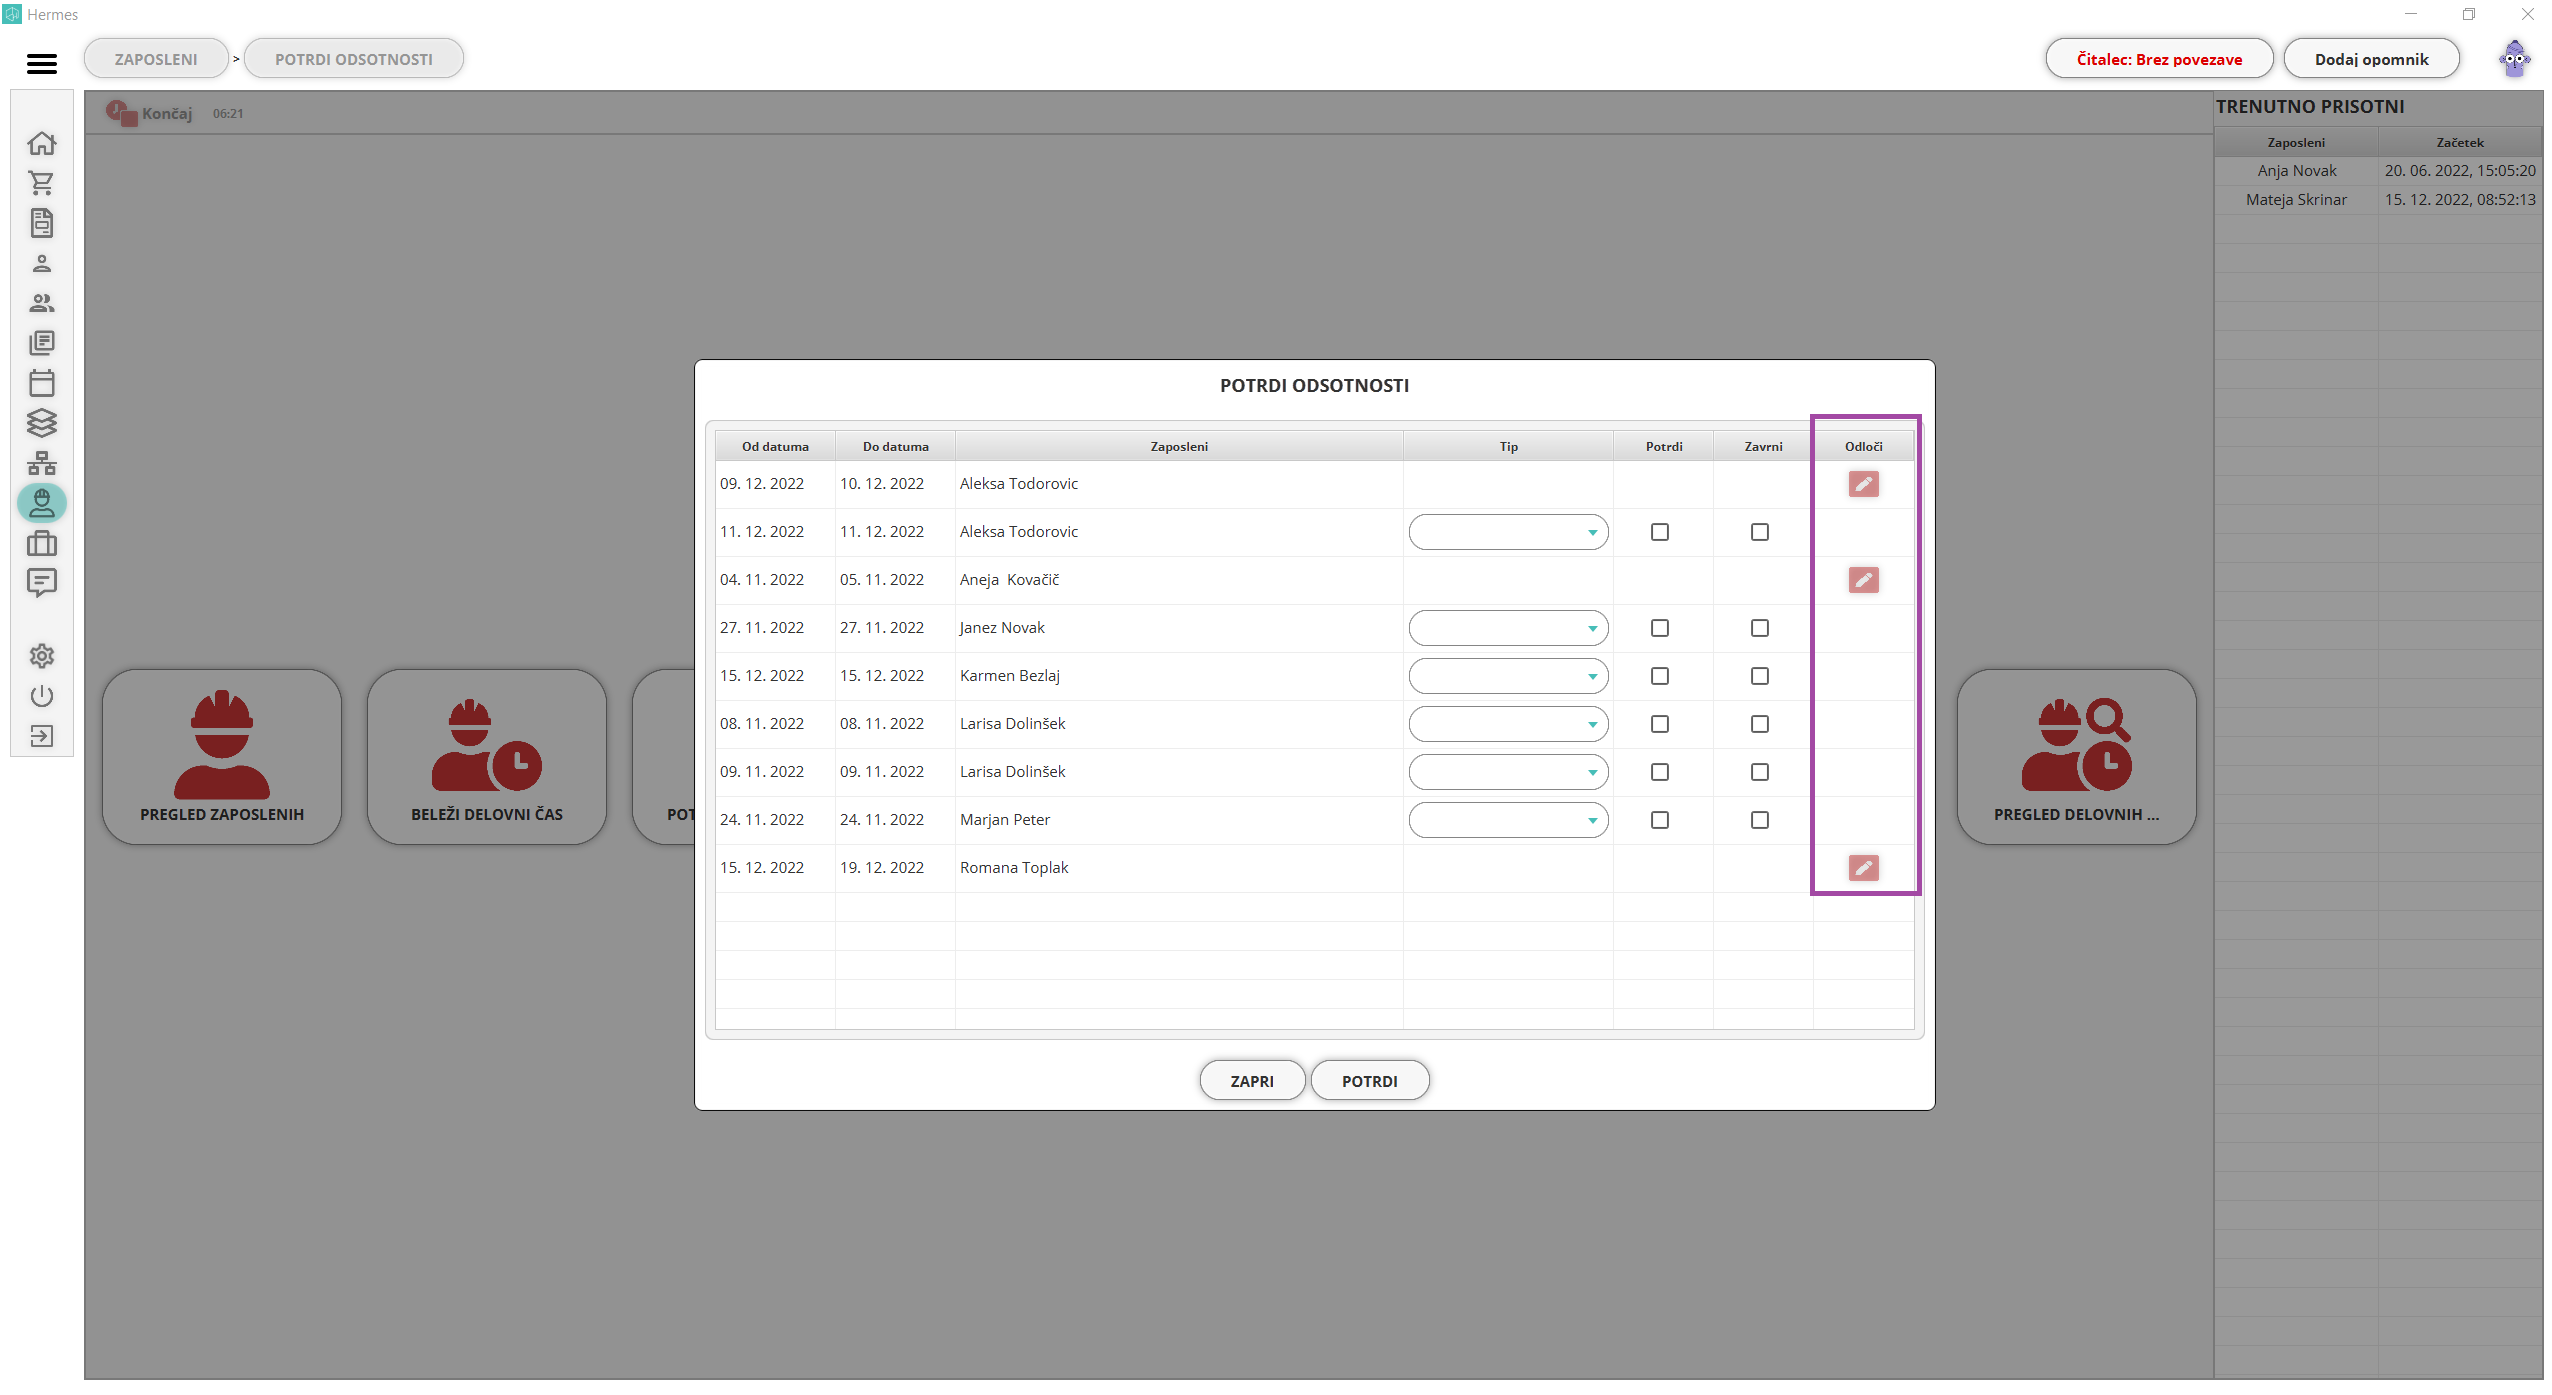Check Potrdi for Aleksa Todorovic 11. 12. 2022
Viewport: 2552px width, 1395px height.
tap(1660, 532)
